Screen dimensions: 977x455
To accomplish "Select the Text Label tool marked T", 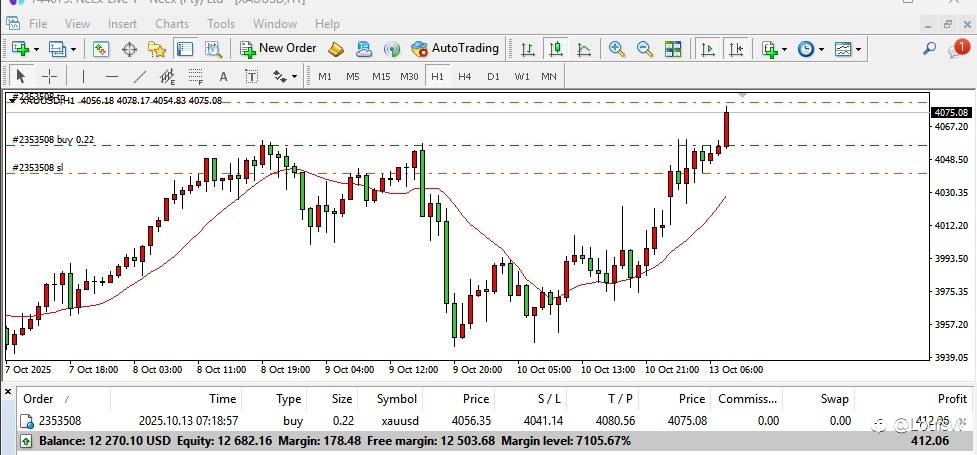I will click(252, 77).
